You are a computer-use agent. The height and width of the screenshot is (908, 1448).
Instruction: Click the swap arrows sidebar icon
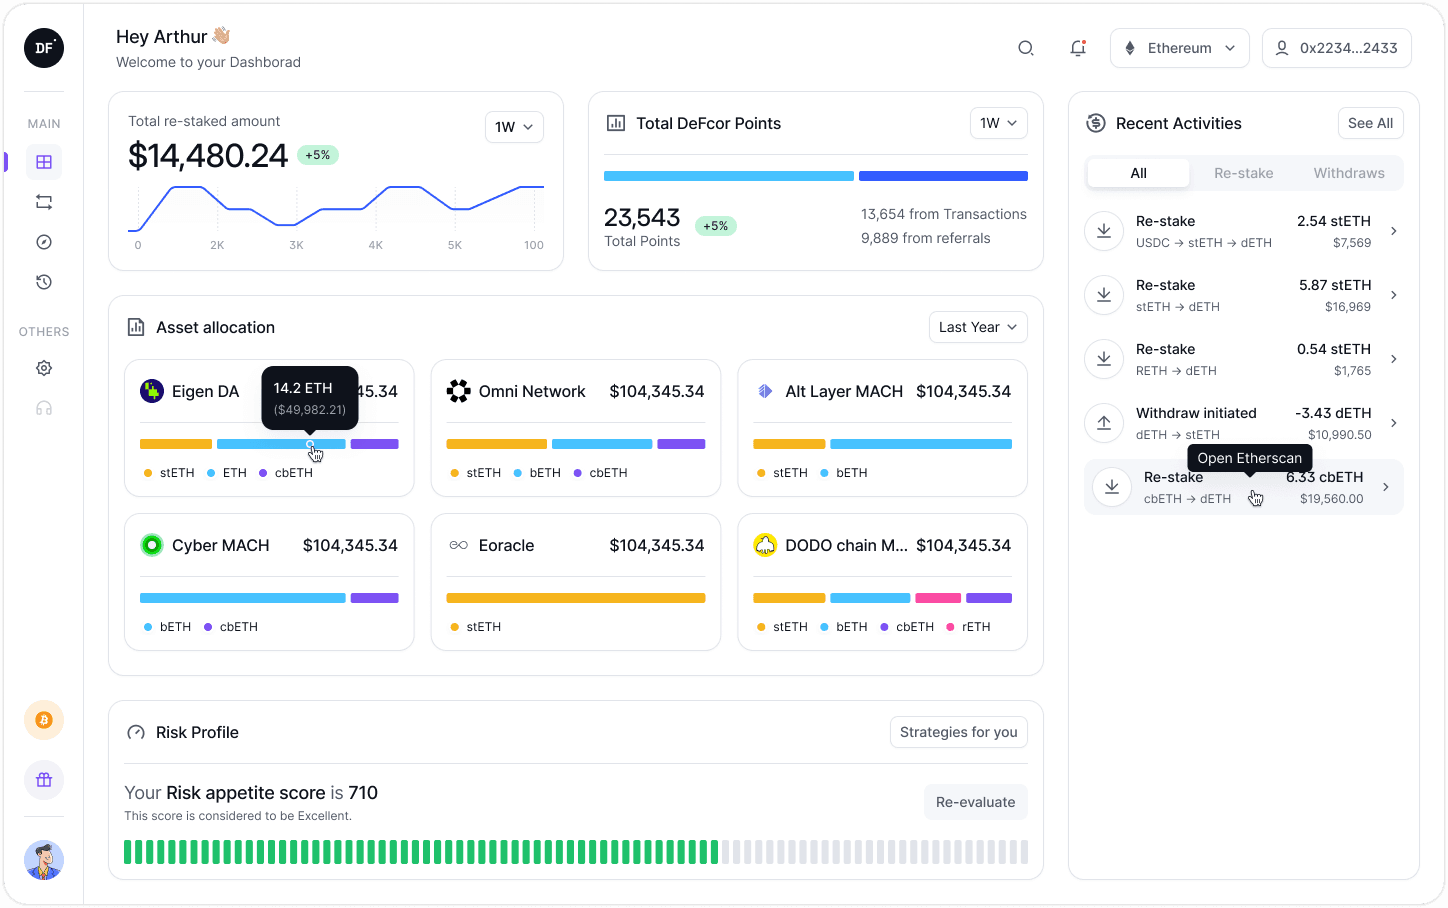click(x=44, y=202)
